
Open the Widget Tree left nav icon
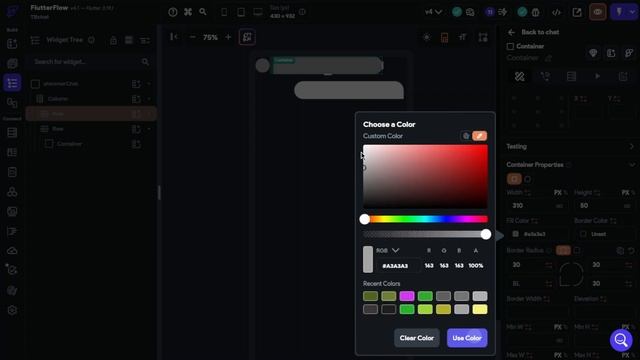(x=12, y=83)
